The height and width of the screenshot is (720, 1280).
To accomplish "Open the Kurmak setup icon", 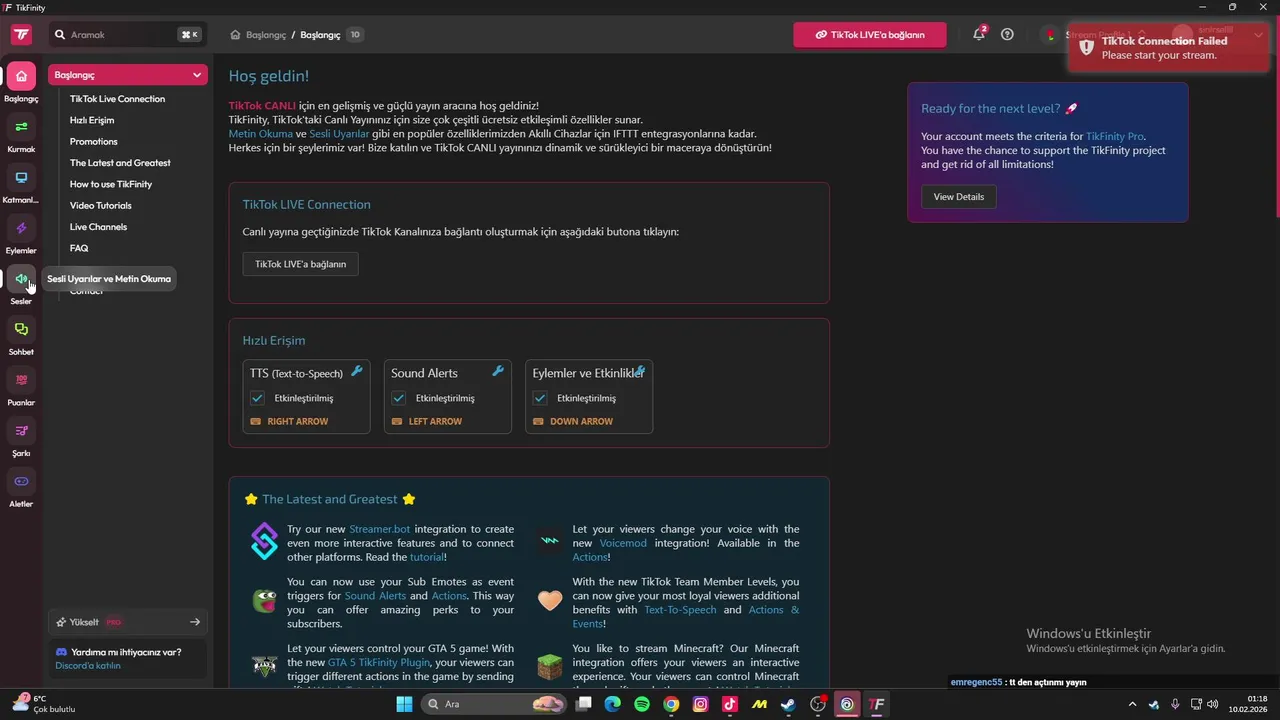I will (x=21, y=127).
